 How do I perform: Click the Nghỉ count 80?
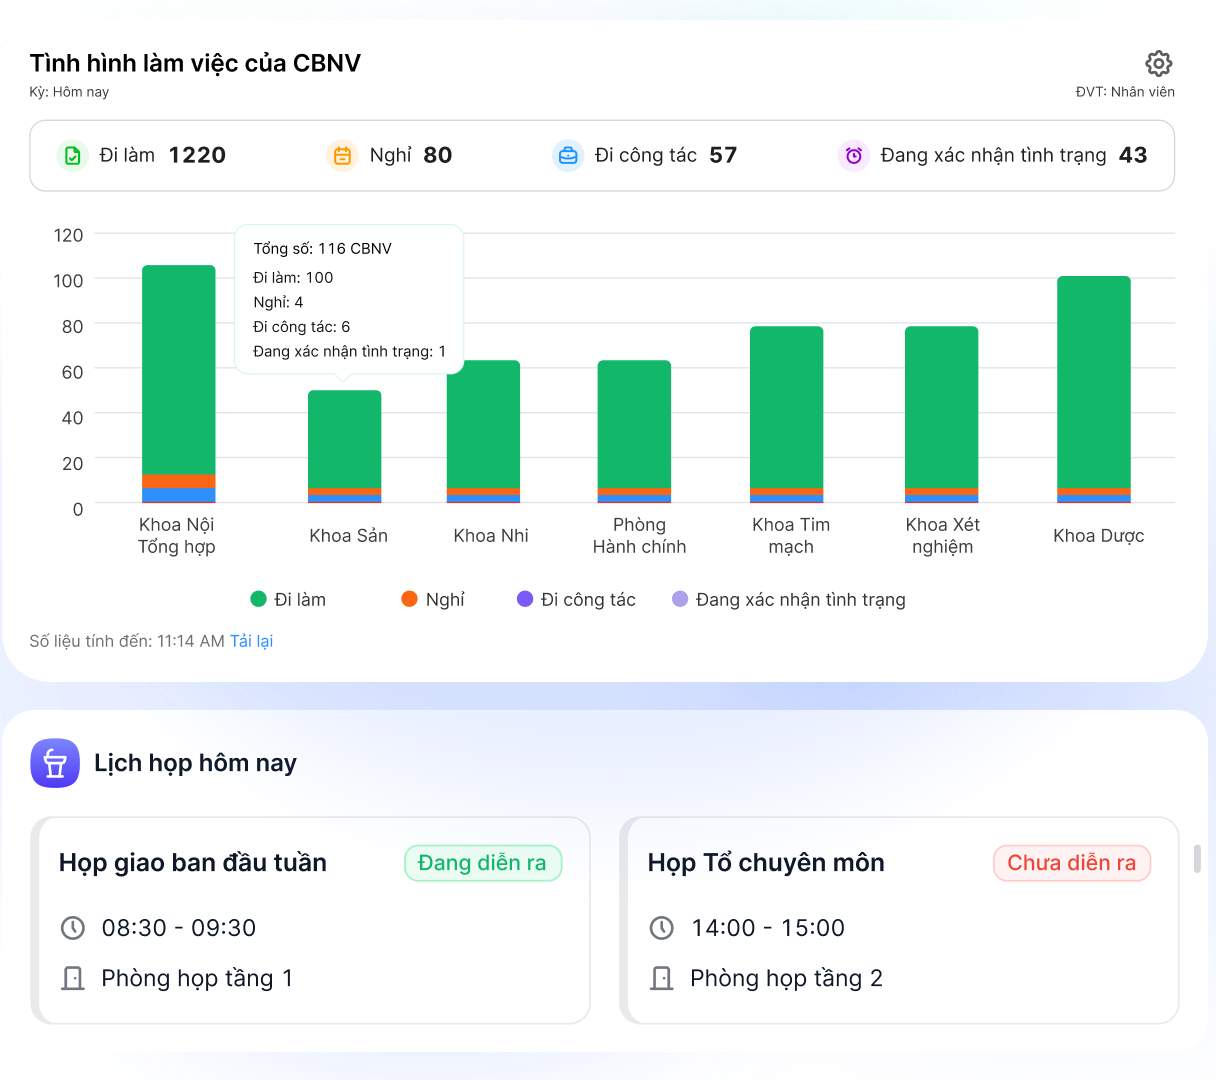coord(438,155)
